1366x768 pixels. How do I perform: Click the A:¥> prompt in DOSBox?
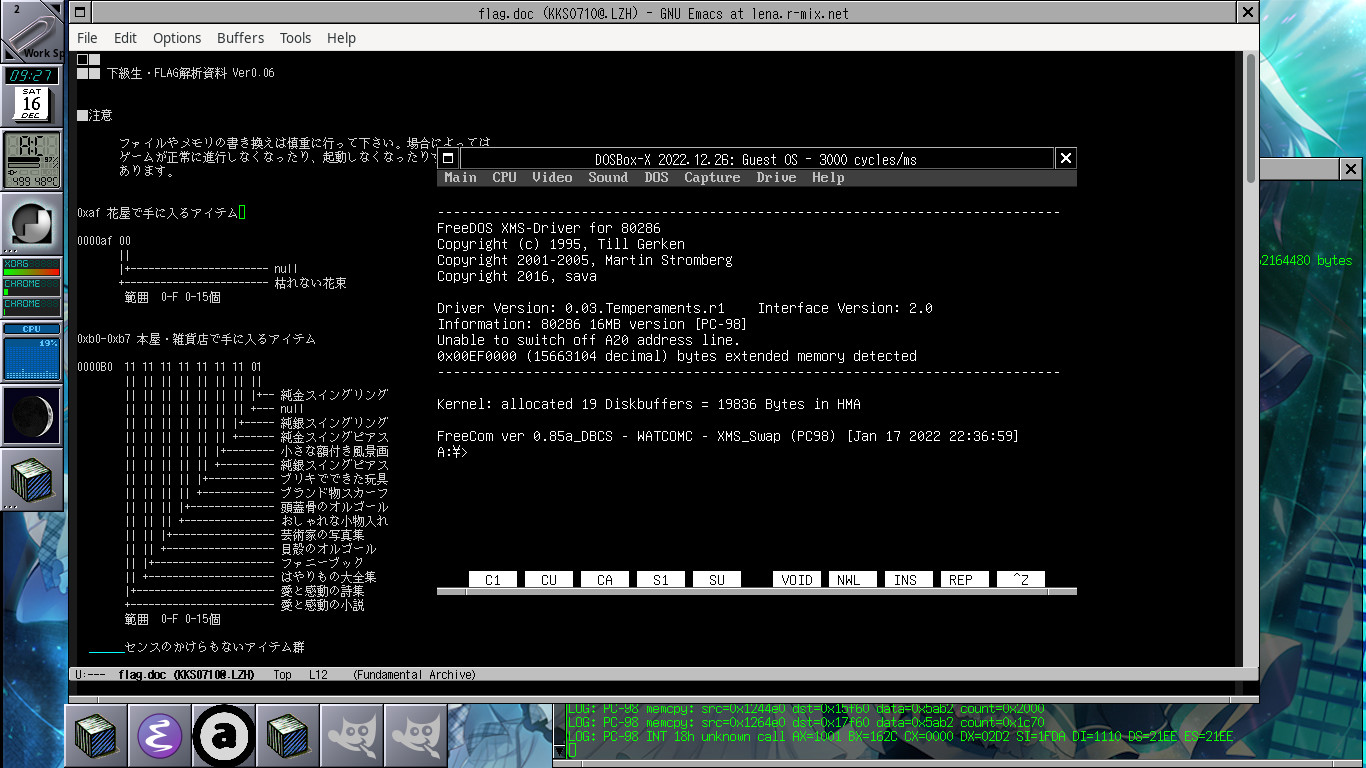pos(452,452)
